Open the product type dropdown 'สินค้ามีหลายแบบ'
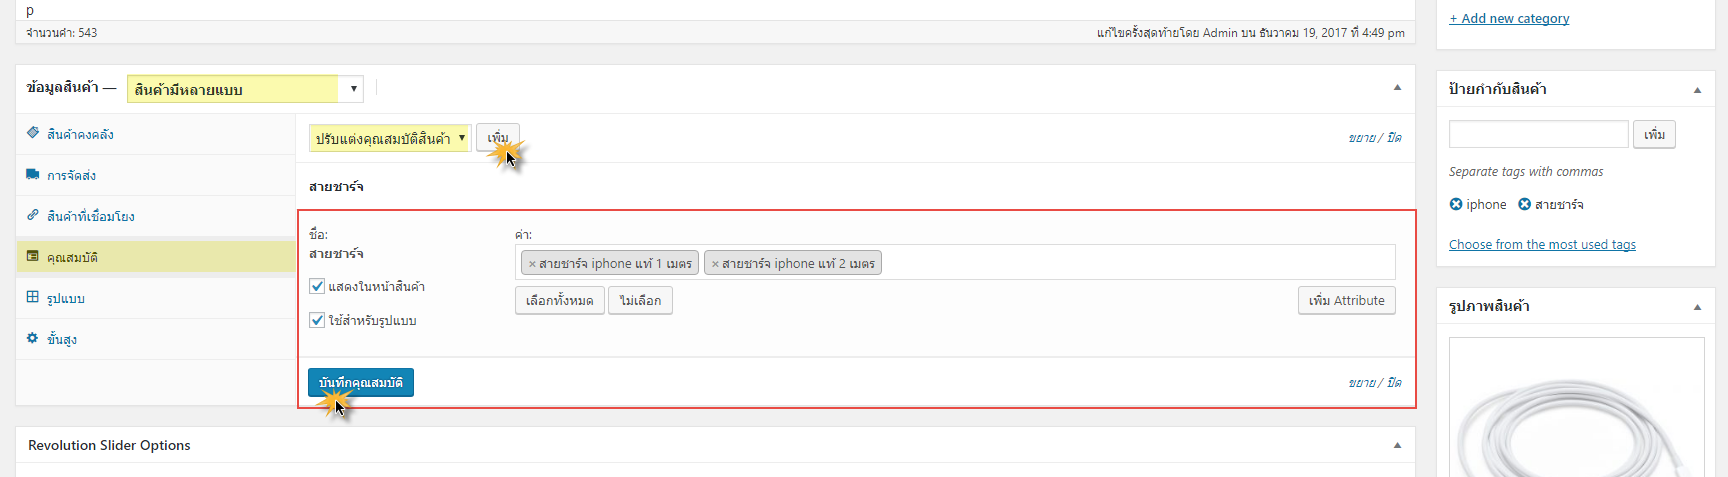This screenshot has height=477, width=1728. (x=245, y=89)
